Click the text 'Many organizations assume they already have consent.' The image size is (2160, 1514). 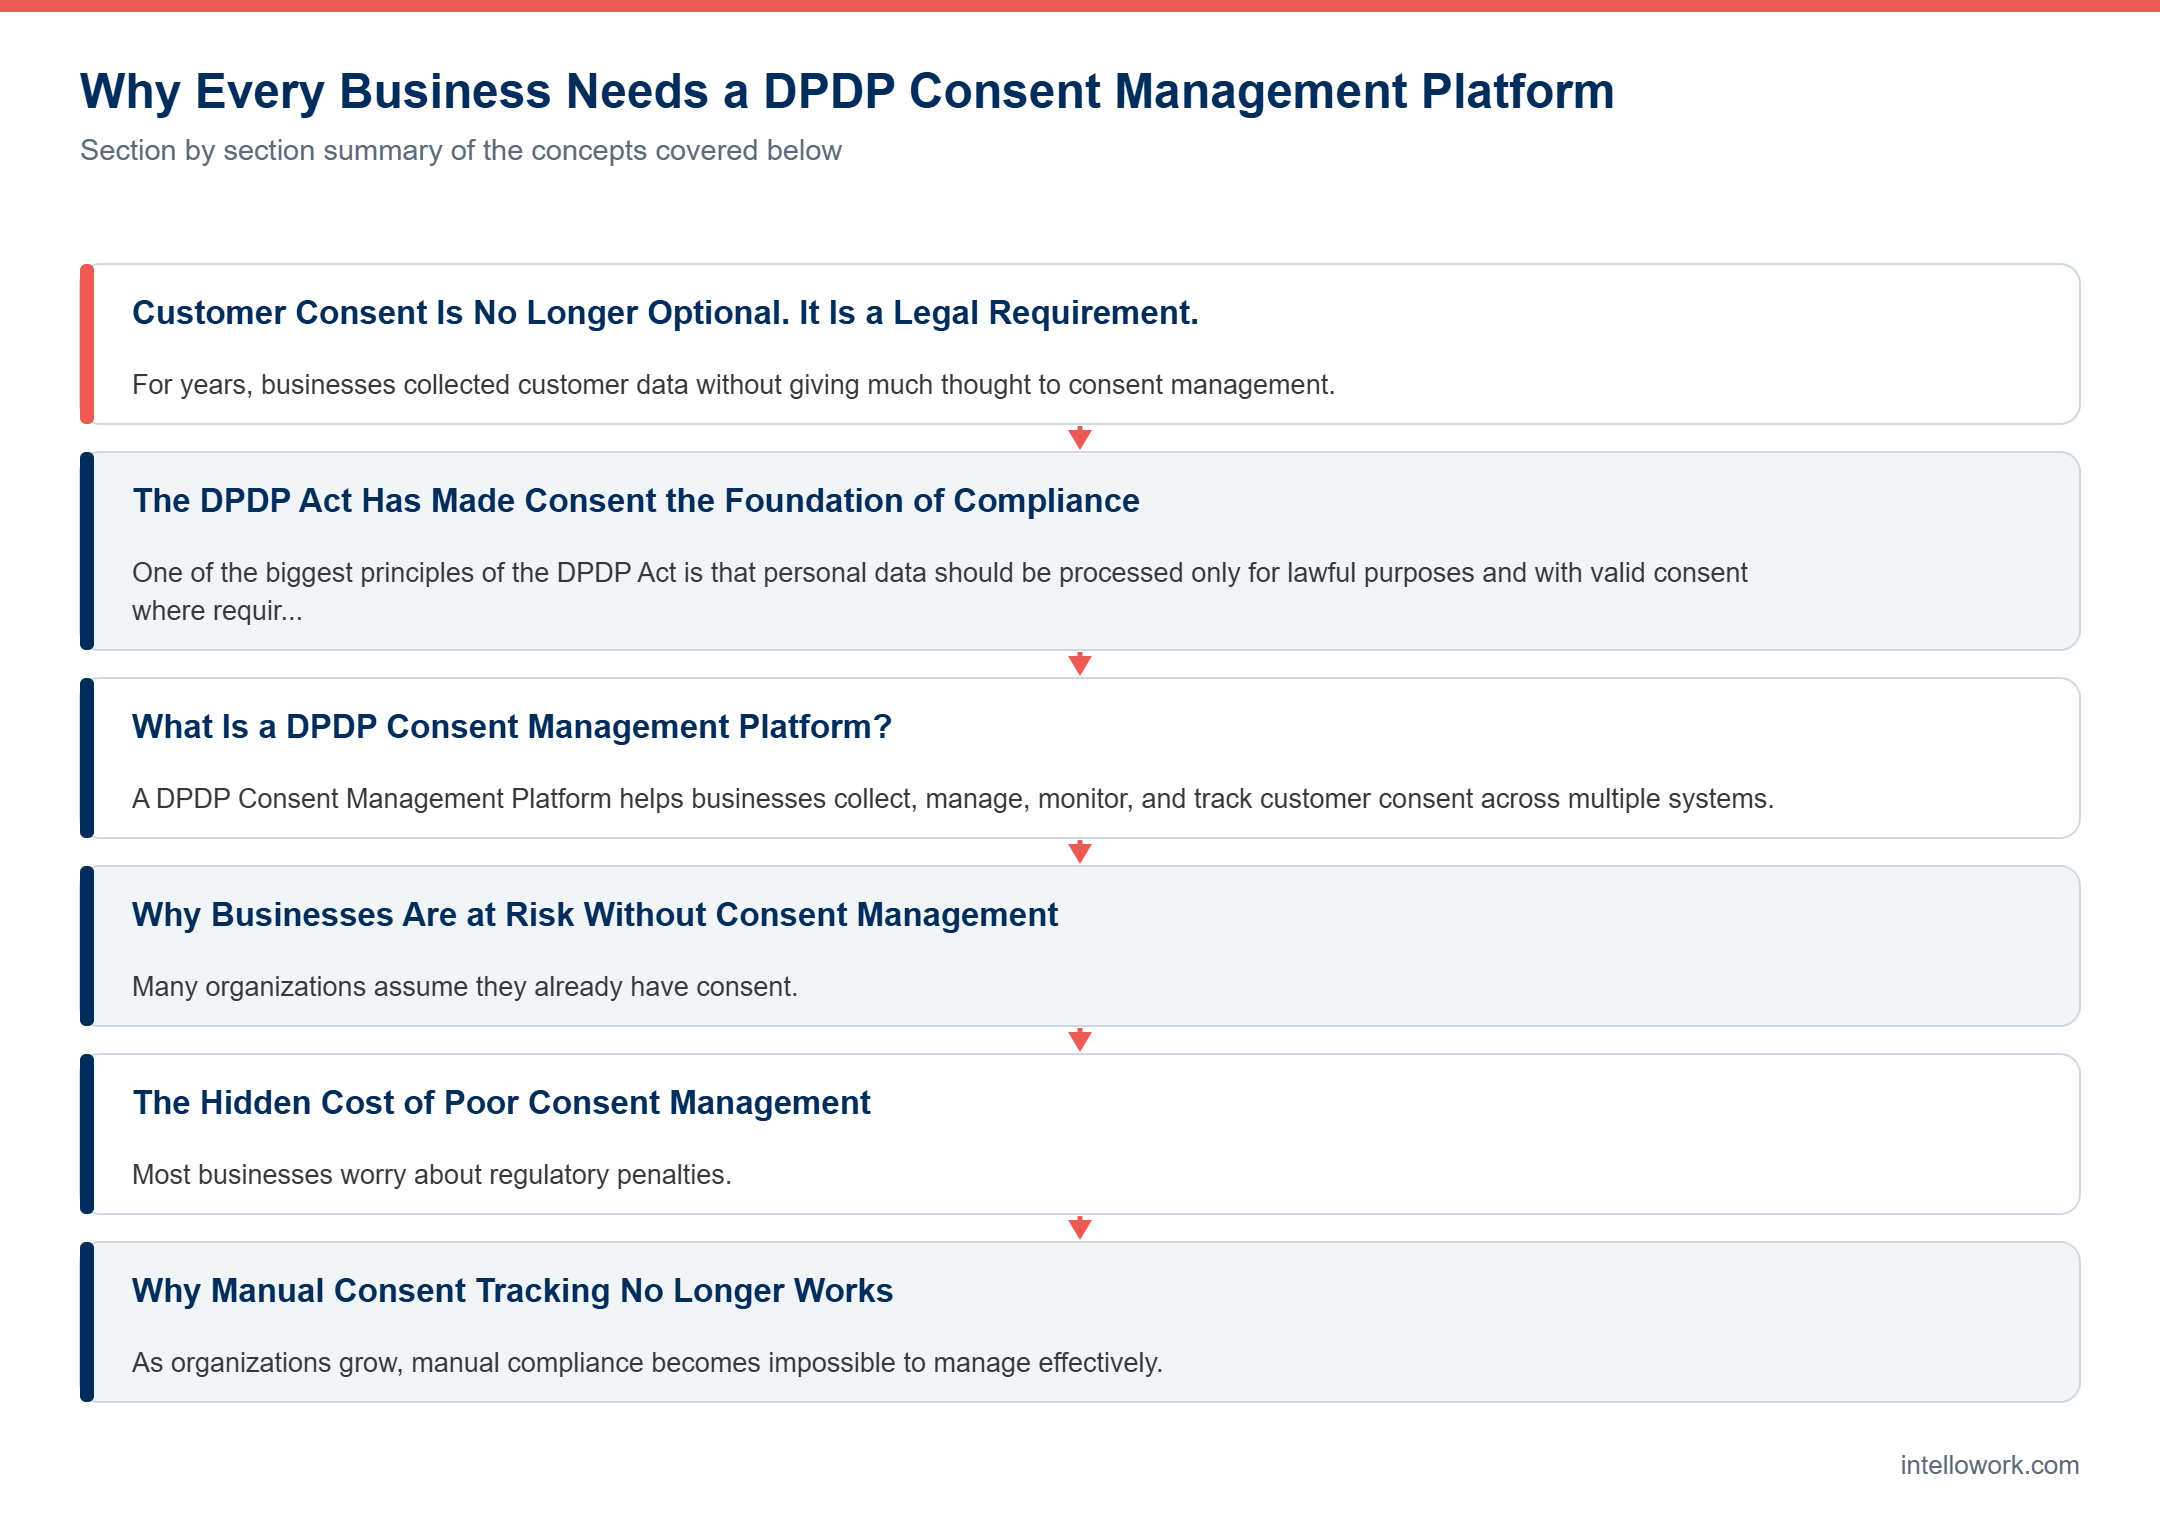tap(465, 987)
